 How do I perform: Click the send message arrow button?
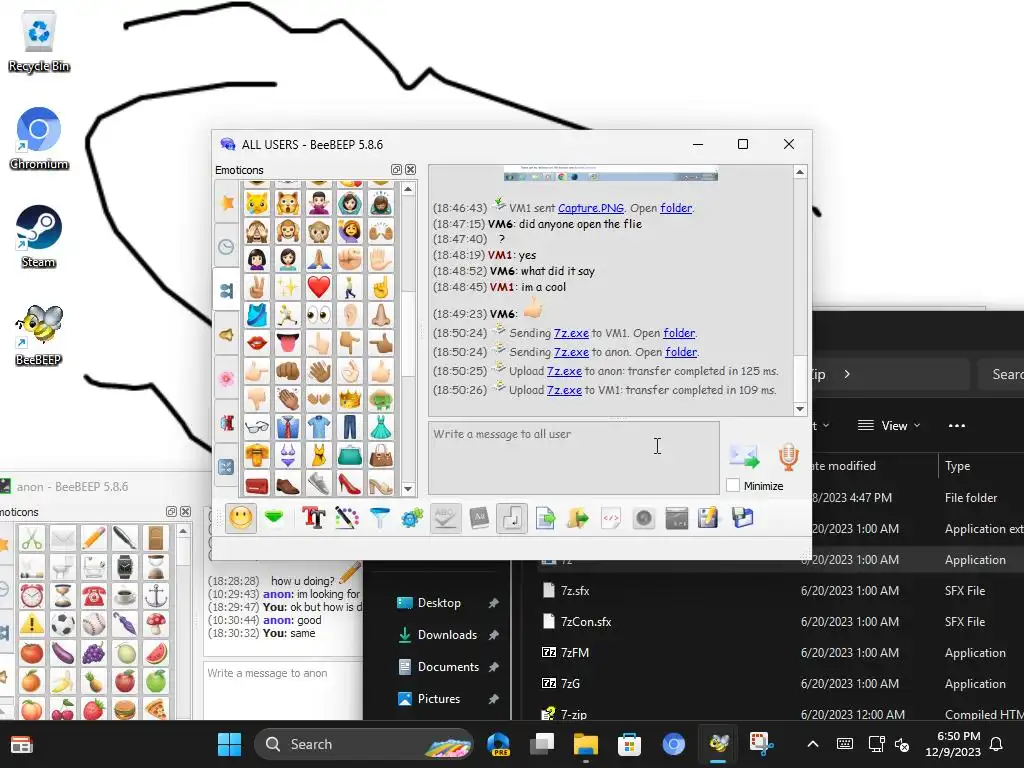point(744,456)
